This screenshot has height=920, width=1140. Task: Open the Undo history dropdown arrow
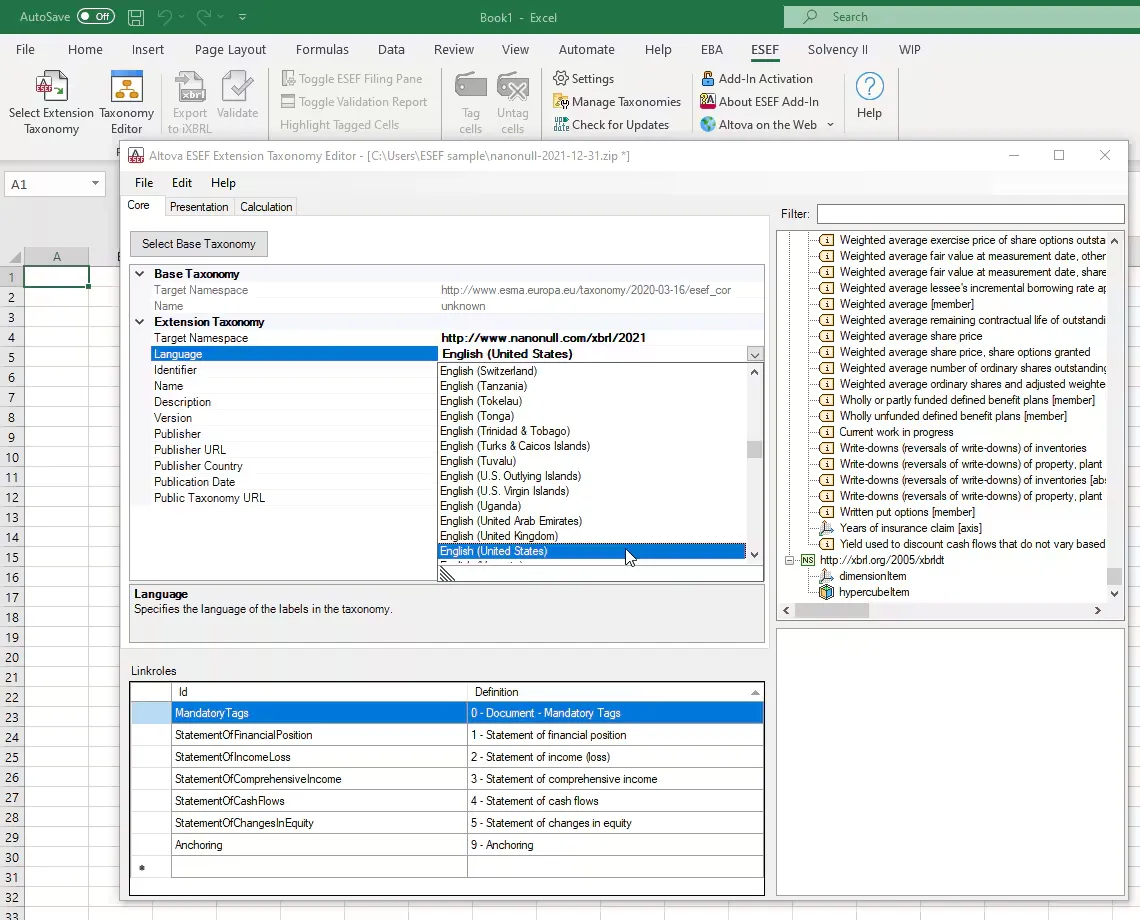click(182, 17)
